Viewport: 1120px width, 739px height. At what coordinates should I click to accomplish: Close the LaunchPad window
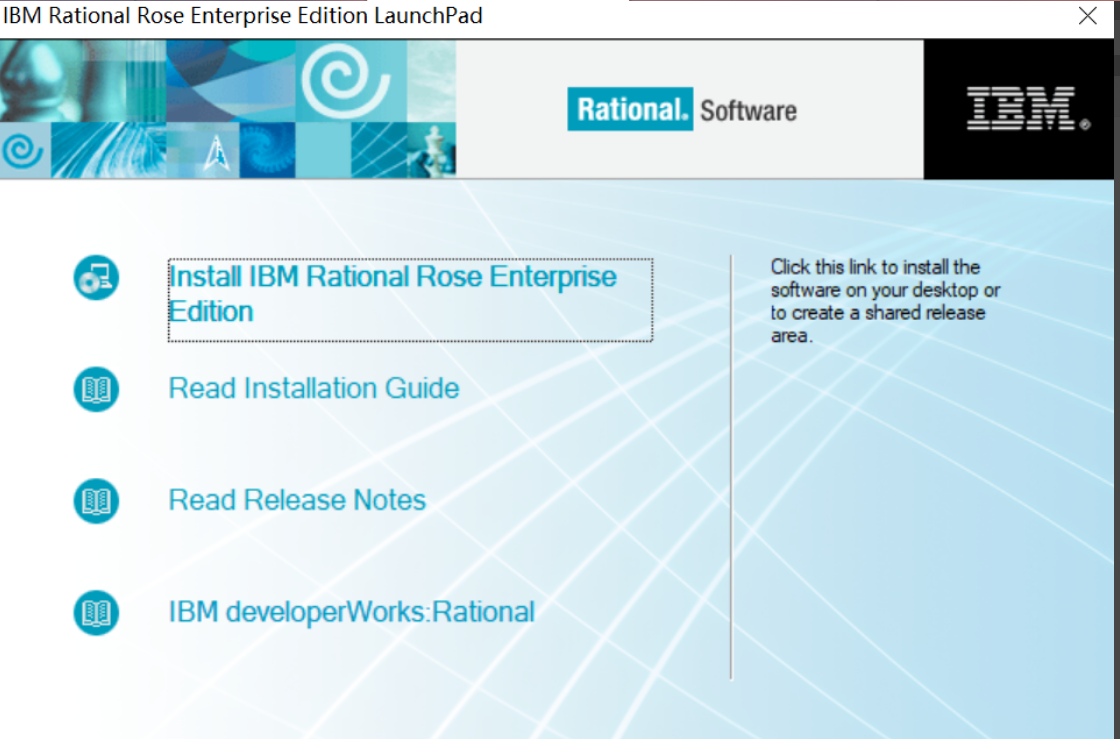point(1088,16)
